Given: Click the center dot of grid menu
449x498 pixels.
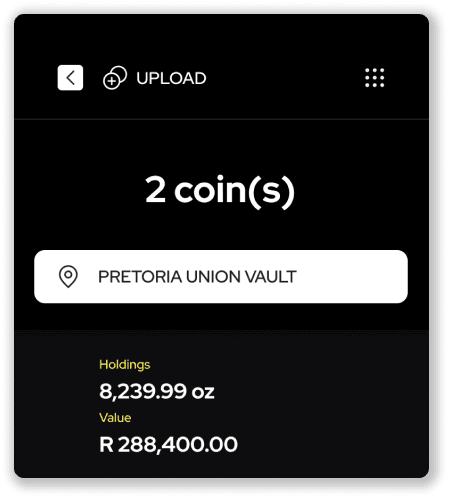Looking at the screenshot, I should pyautogui.click(x=374, y=78).
